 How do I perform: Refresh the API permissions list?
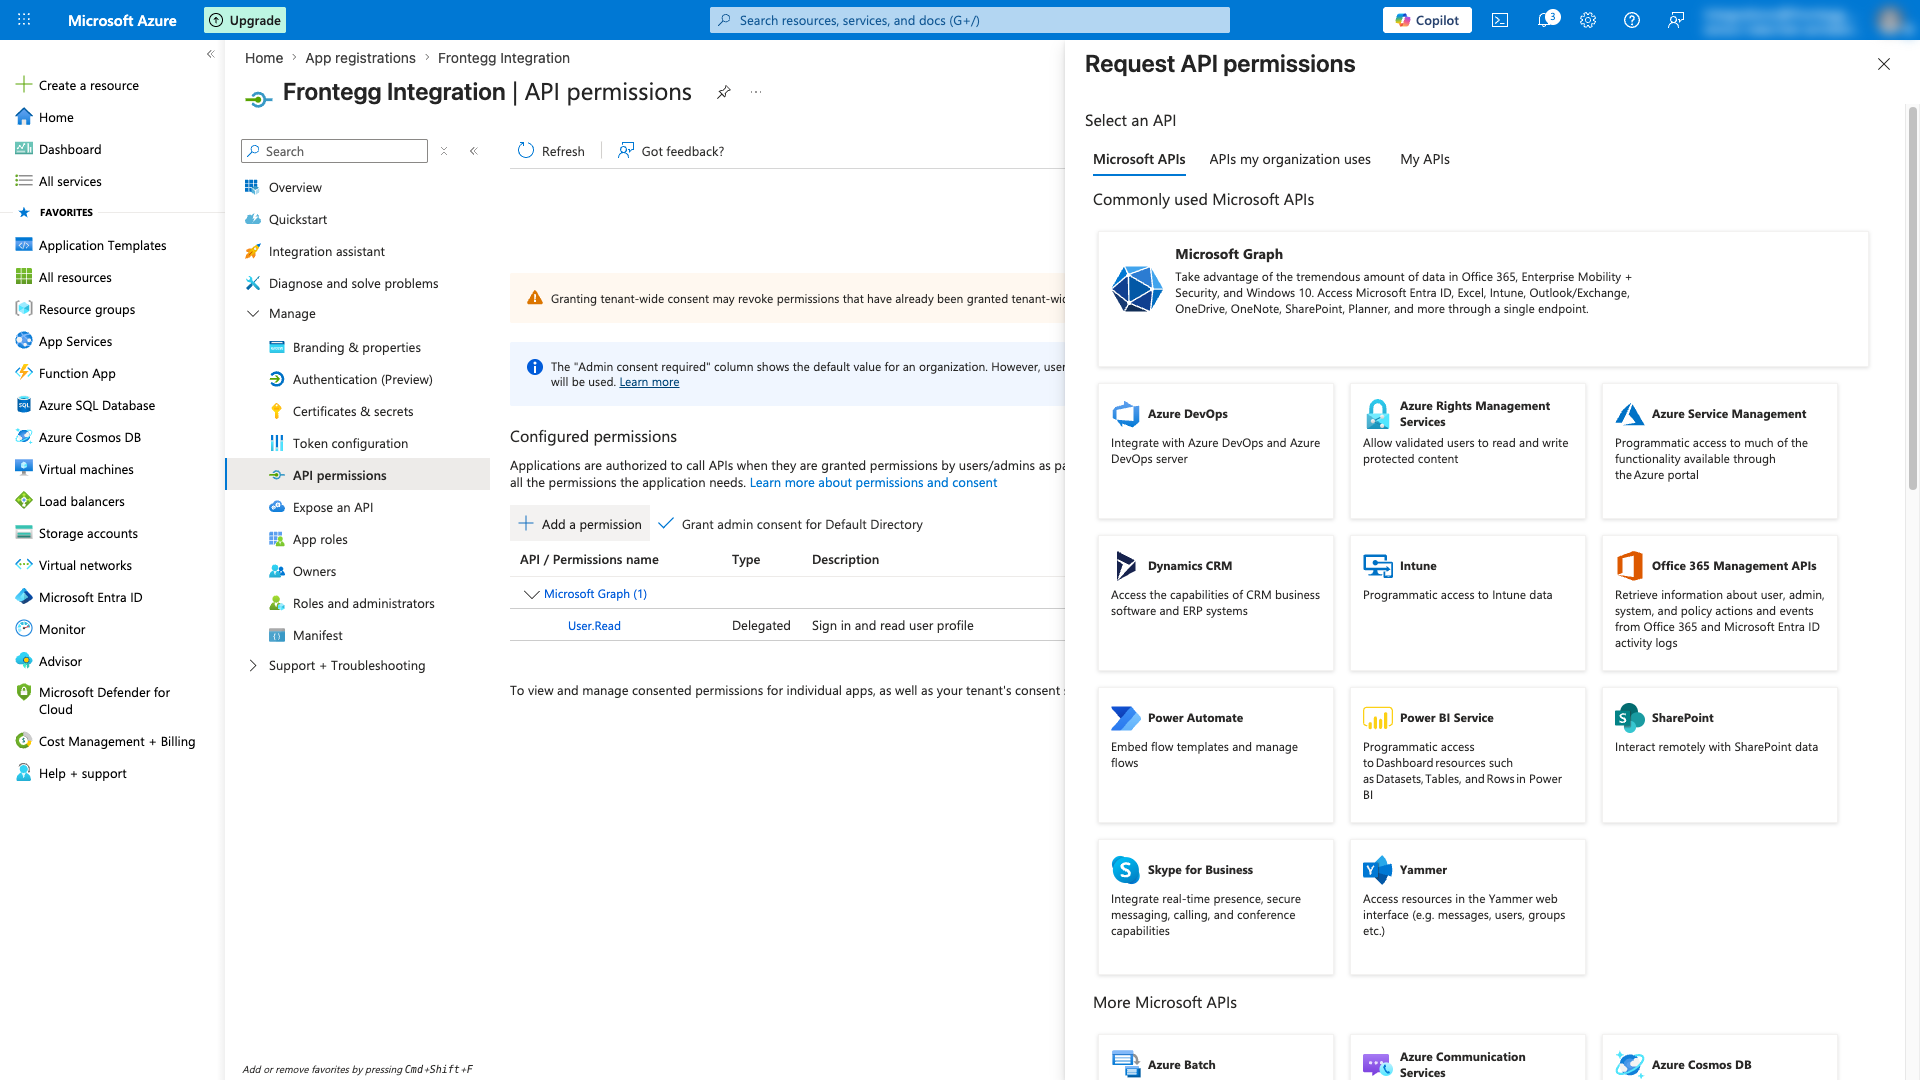[x=551, y=151]
